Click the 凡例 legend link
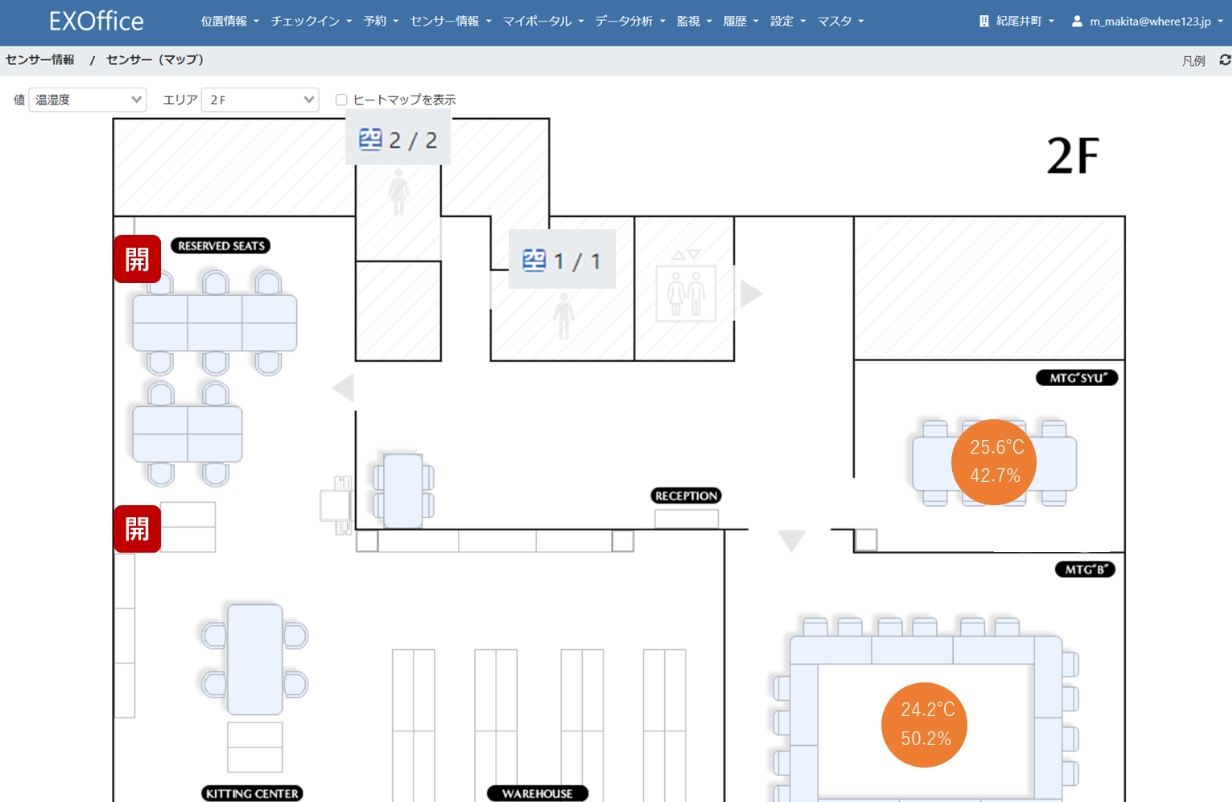1232x802 pixels. pyautogui.click(x=1193, y=61)
